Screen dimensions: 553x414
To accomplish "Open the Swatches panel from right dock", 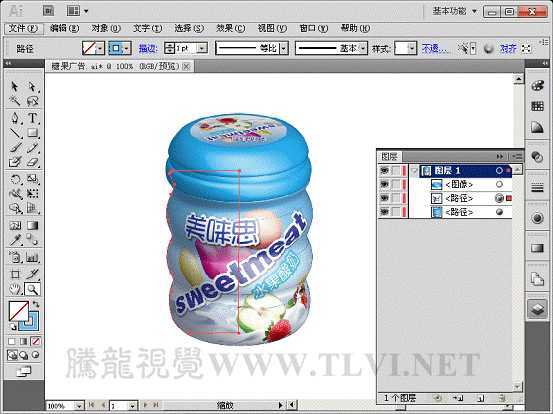I will pyautogui.click(x=537, y=106).
